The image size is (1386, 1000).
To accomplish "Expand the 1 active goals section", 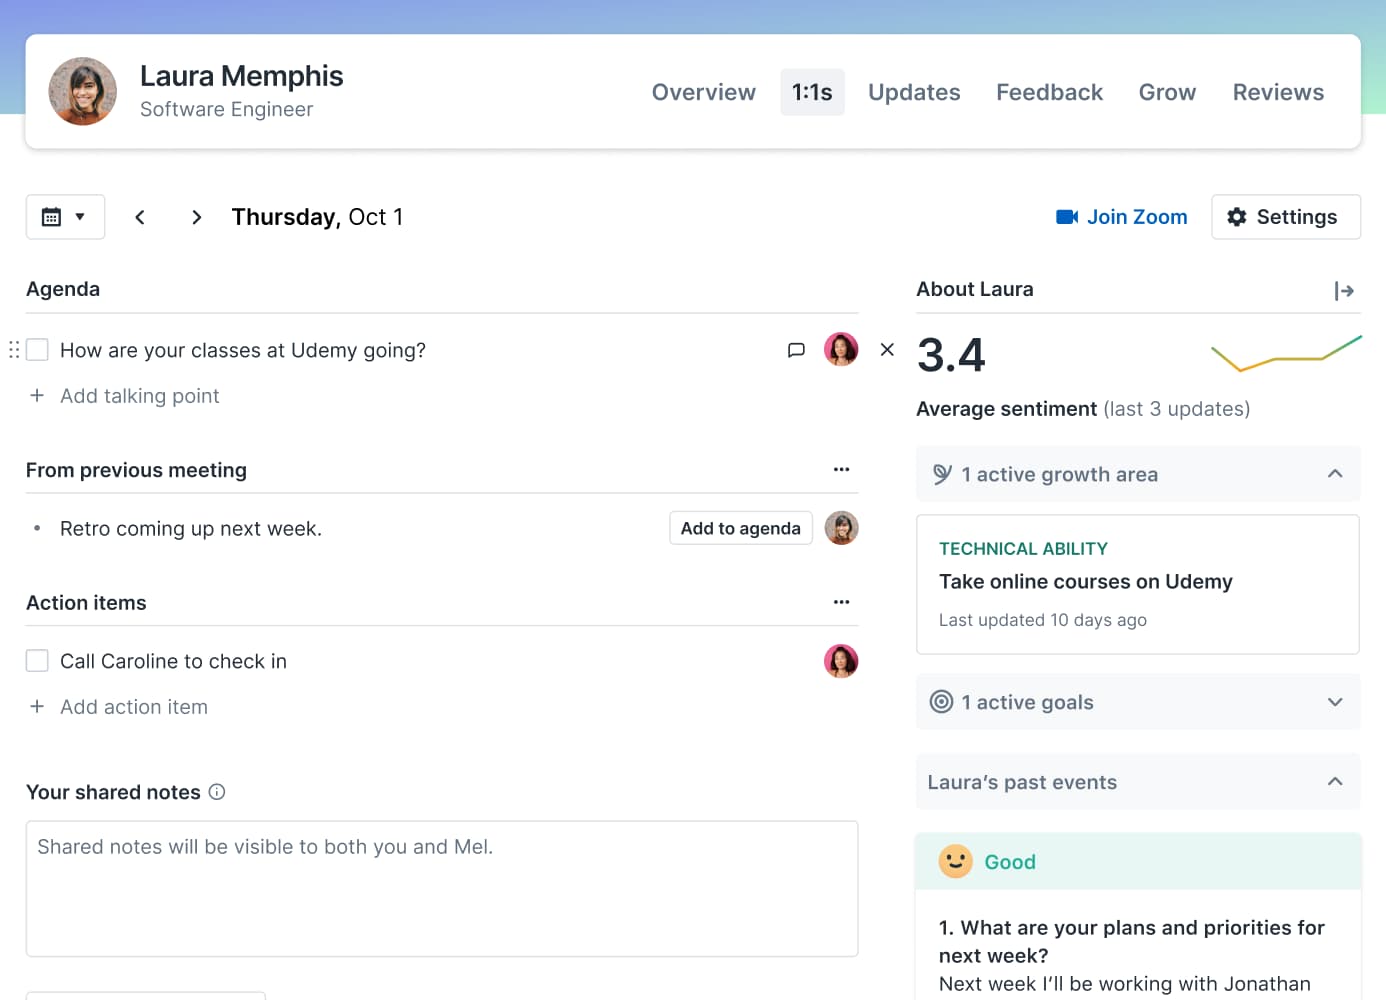I will pyautogui.click(x=1335, y=702).
